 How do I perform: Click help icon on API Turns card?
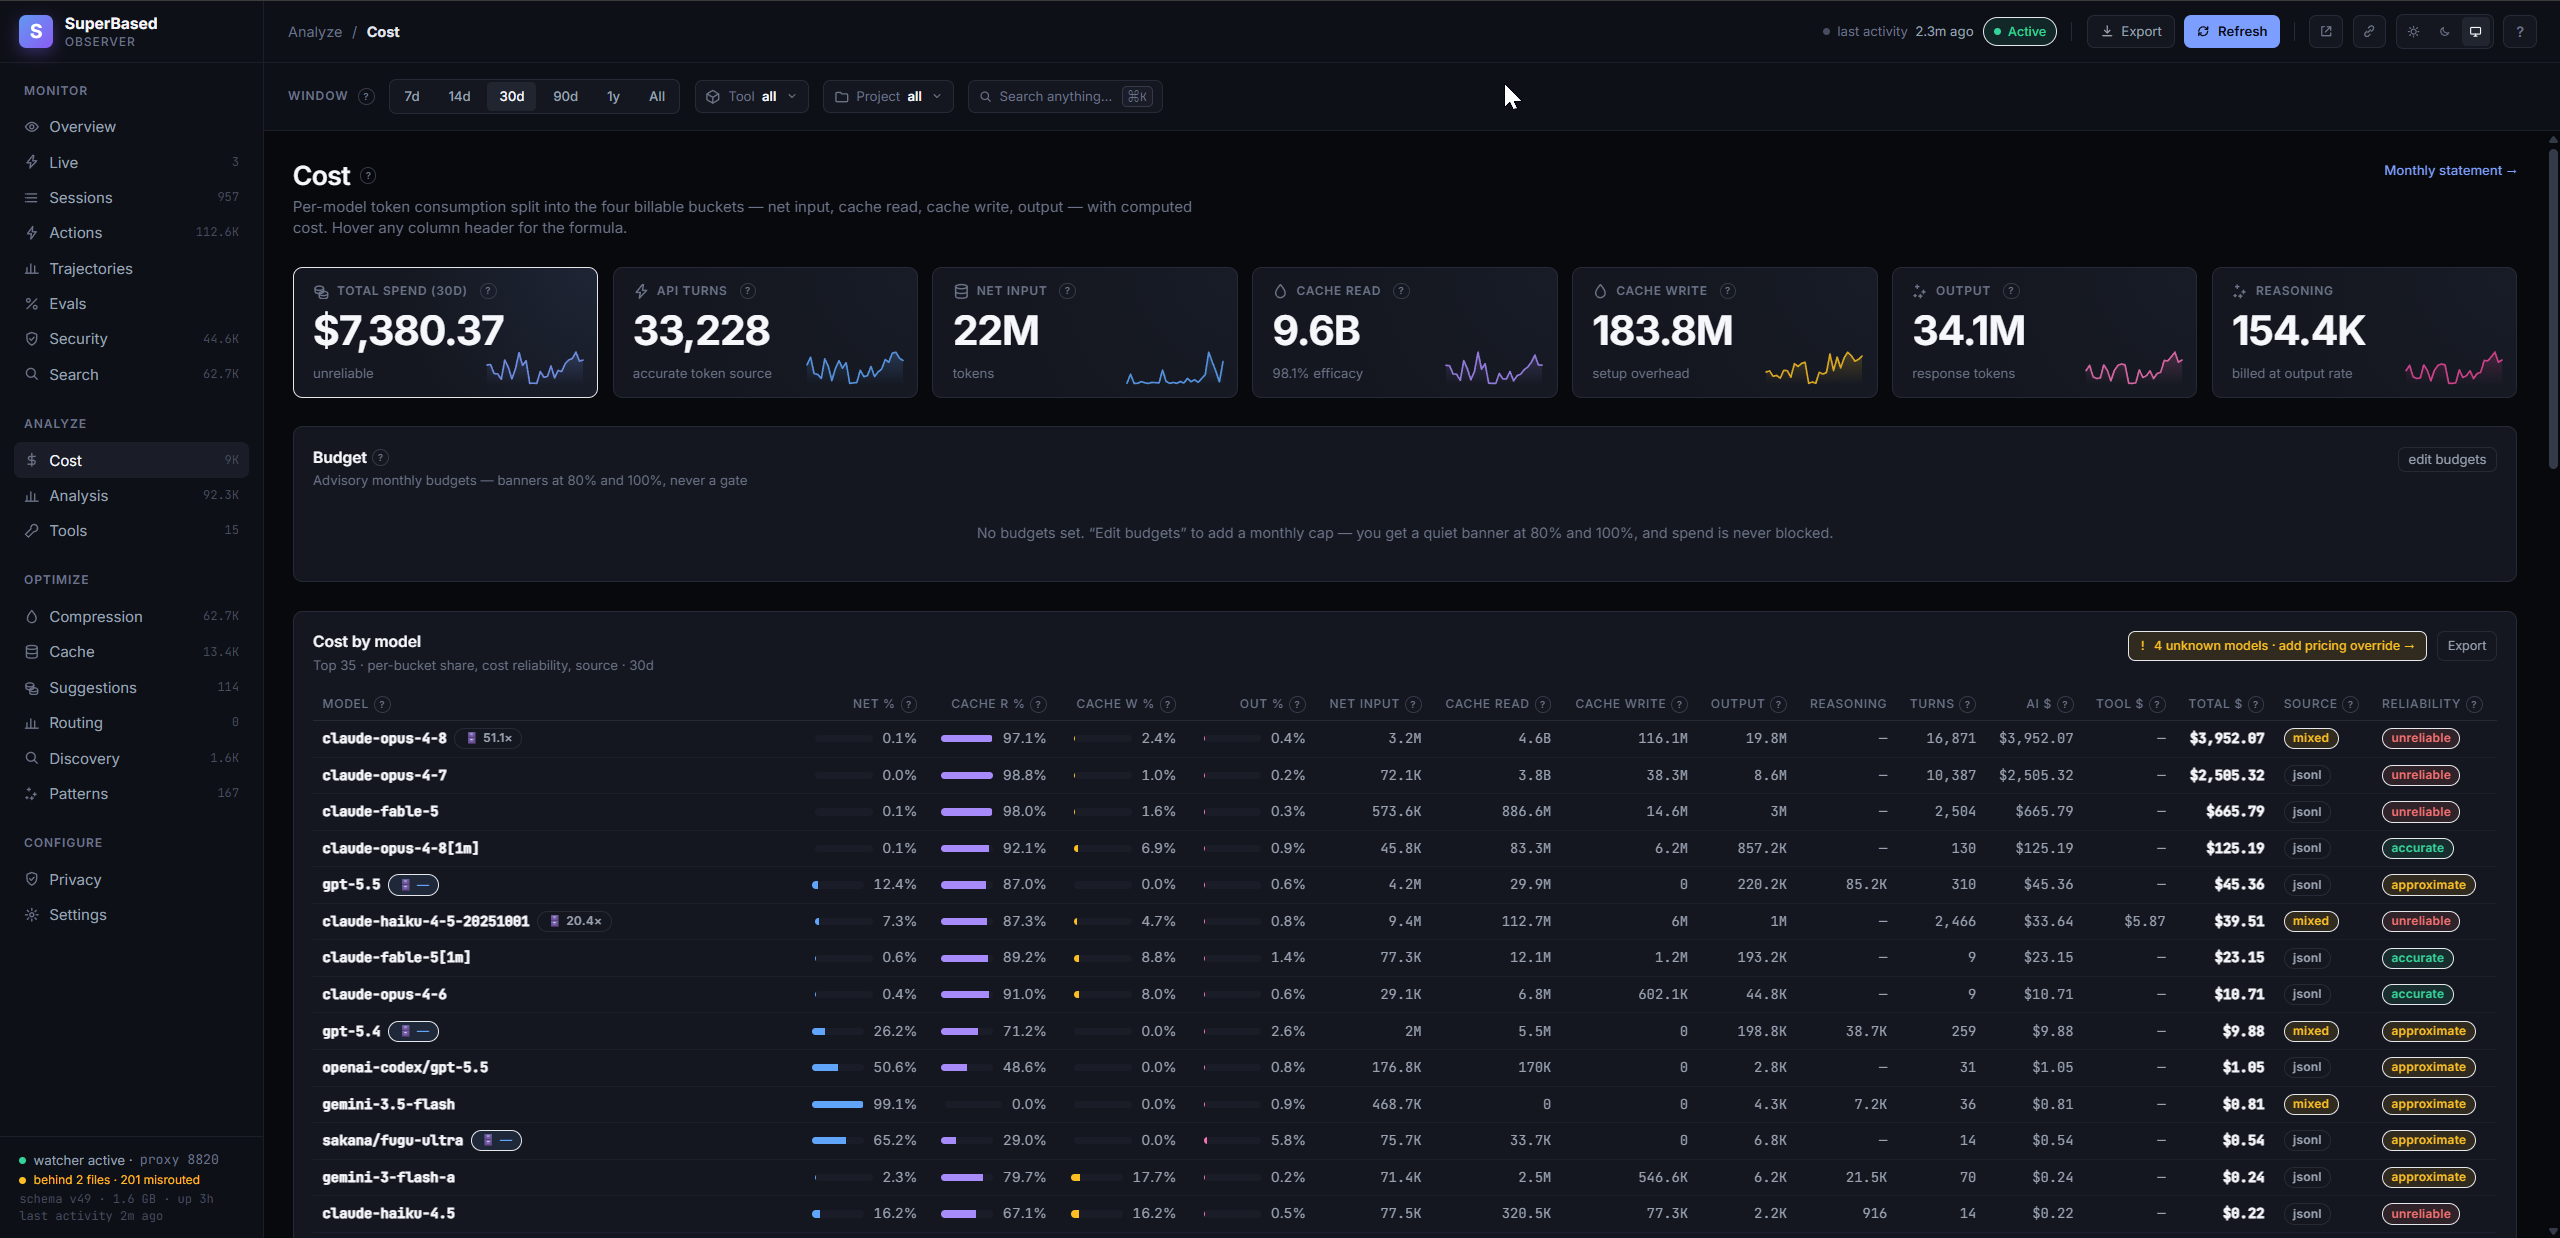coord(747,290)
